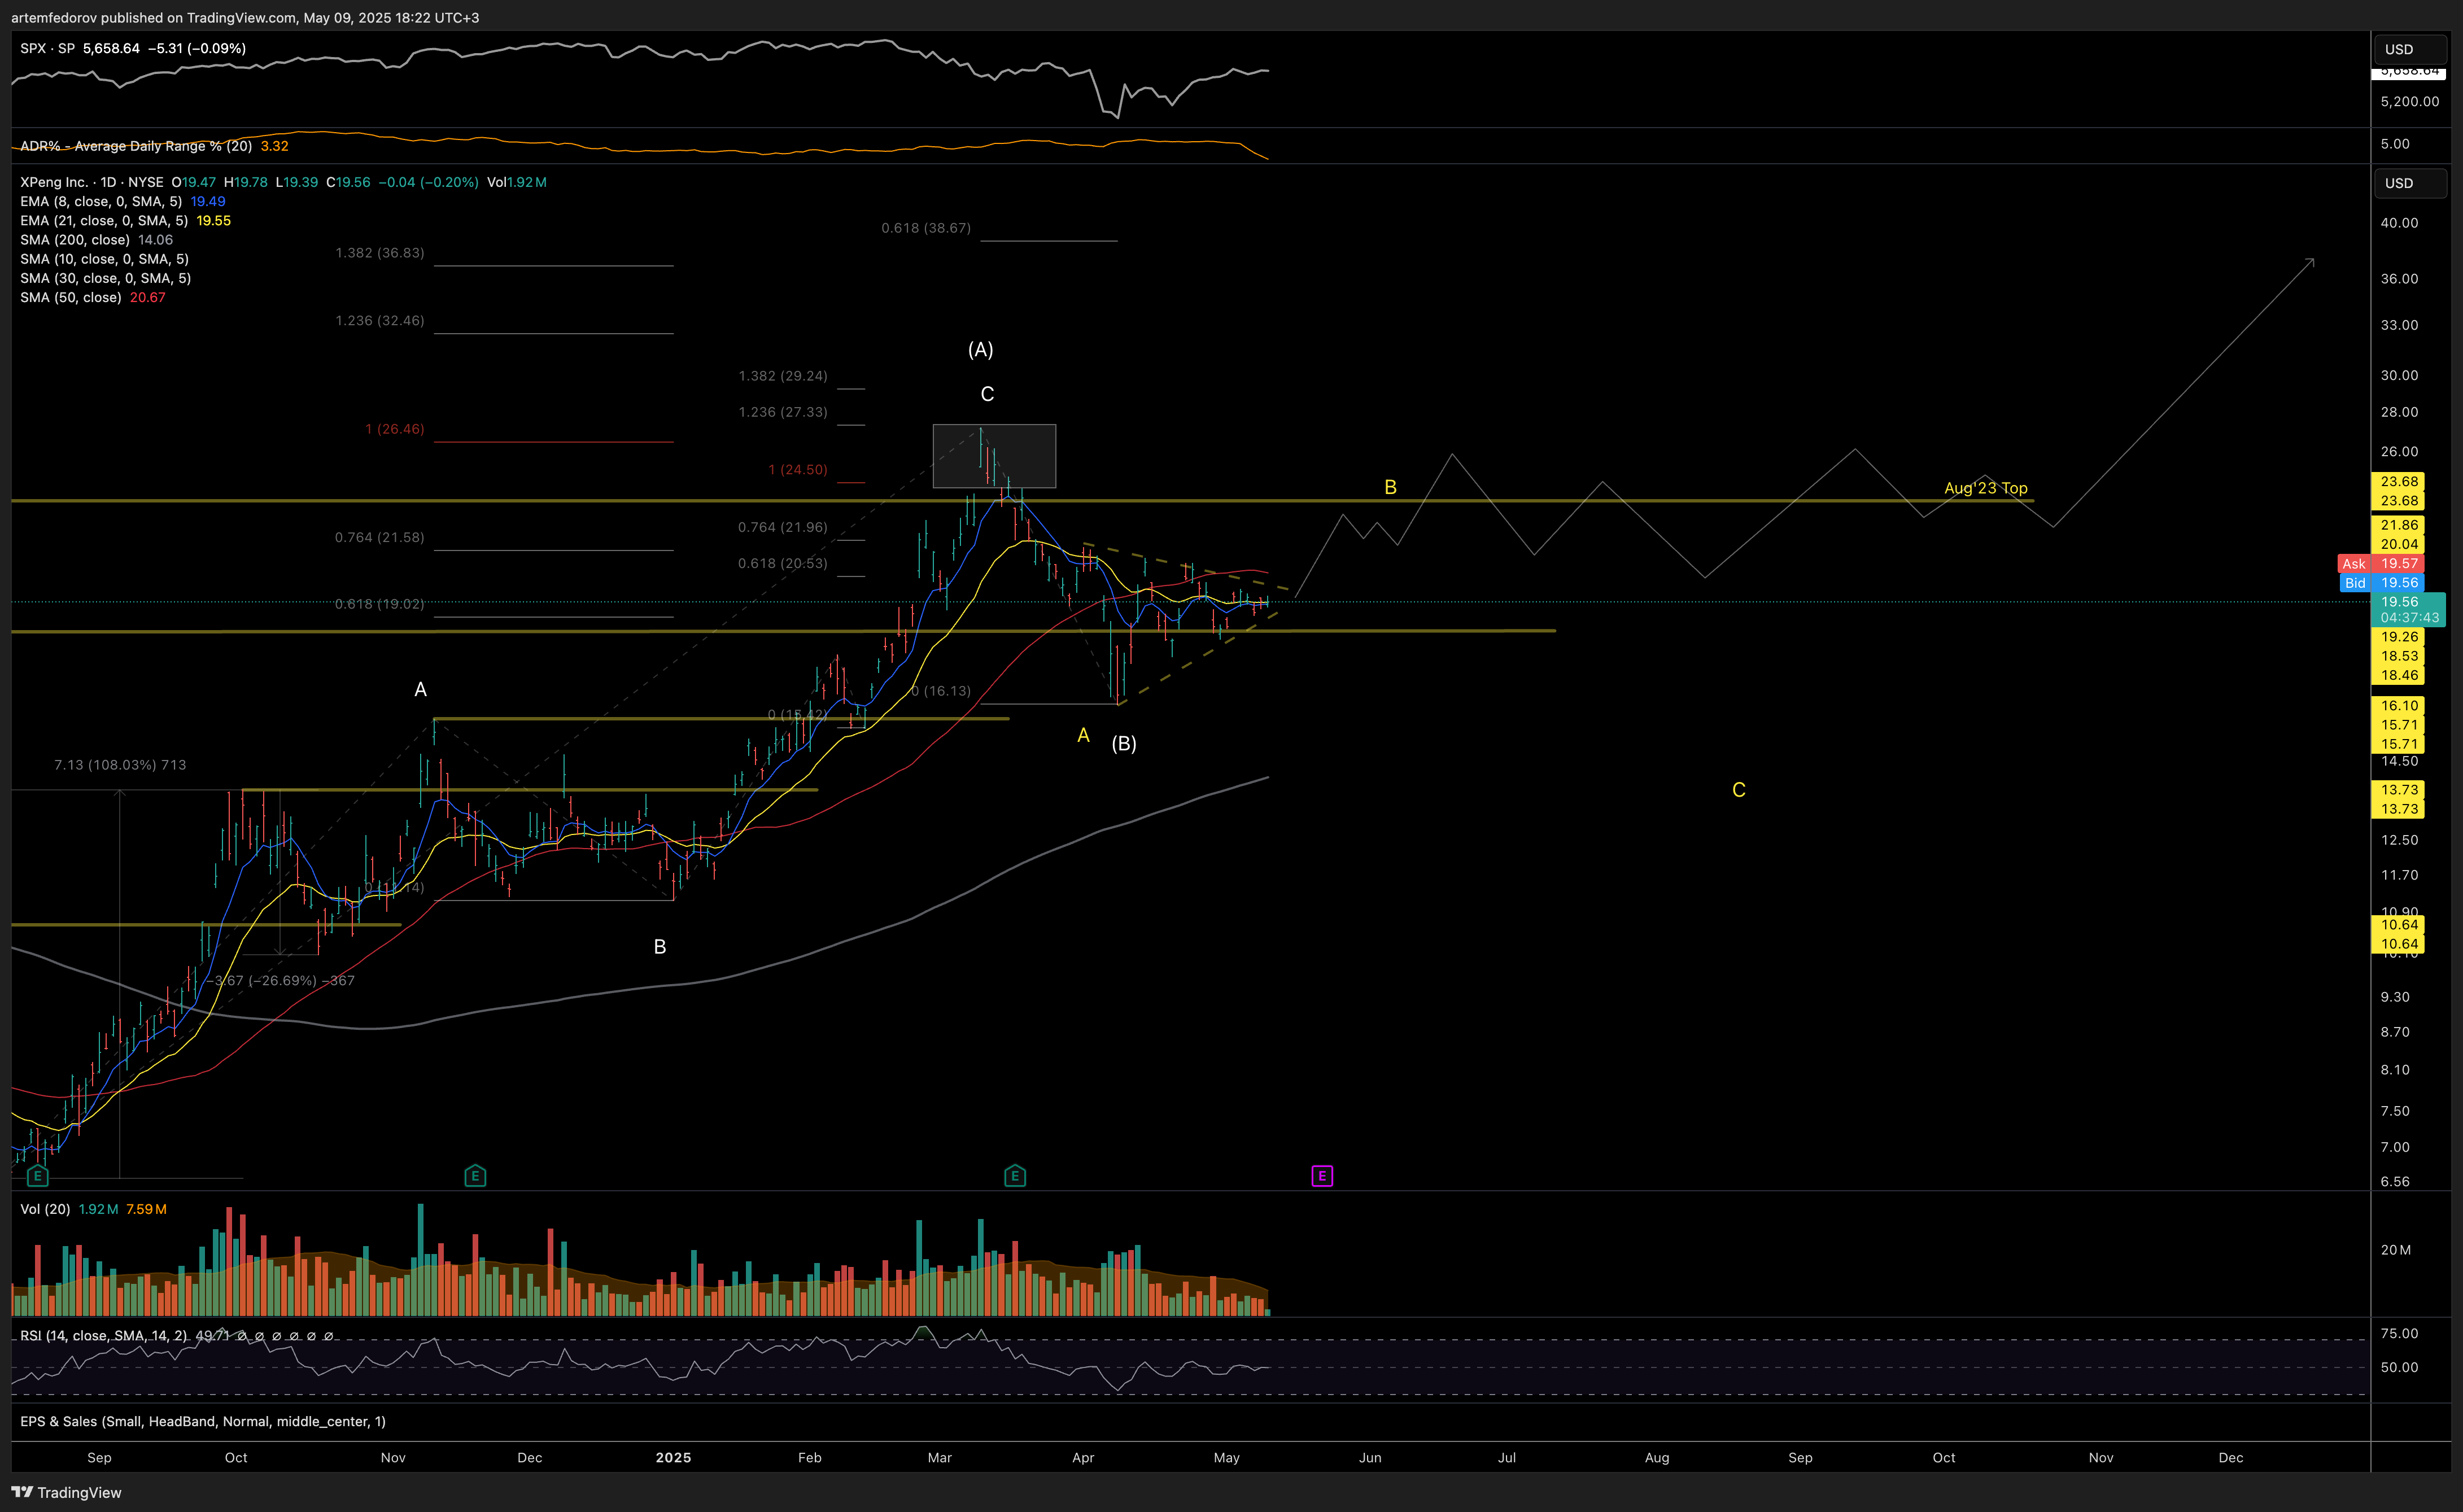The height and width of the screenshot is (1512, 2463).
Task: Click the yellow B wave label
Action: [1390, 488]
